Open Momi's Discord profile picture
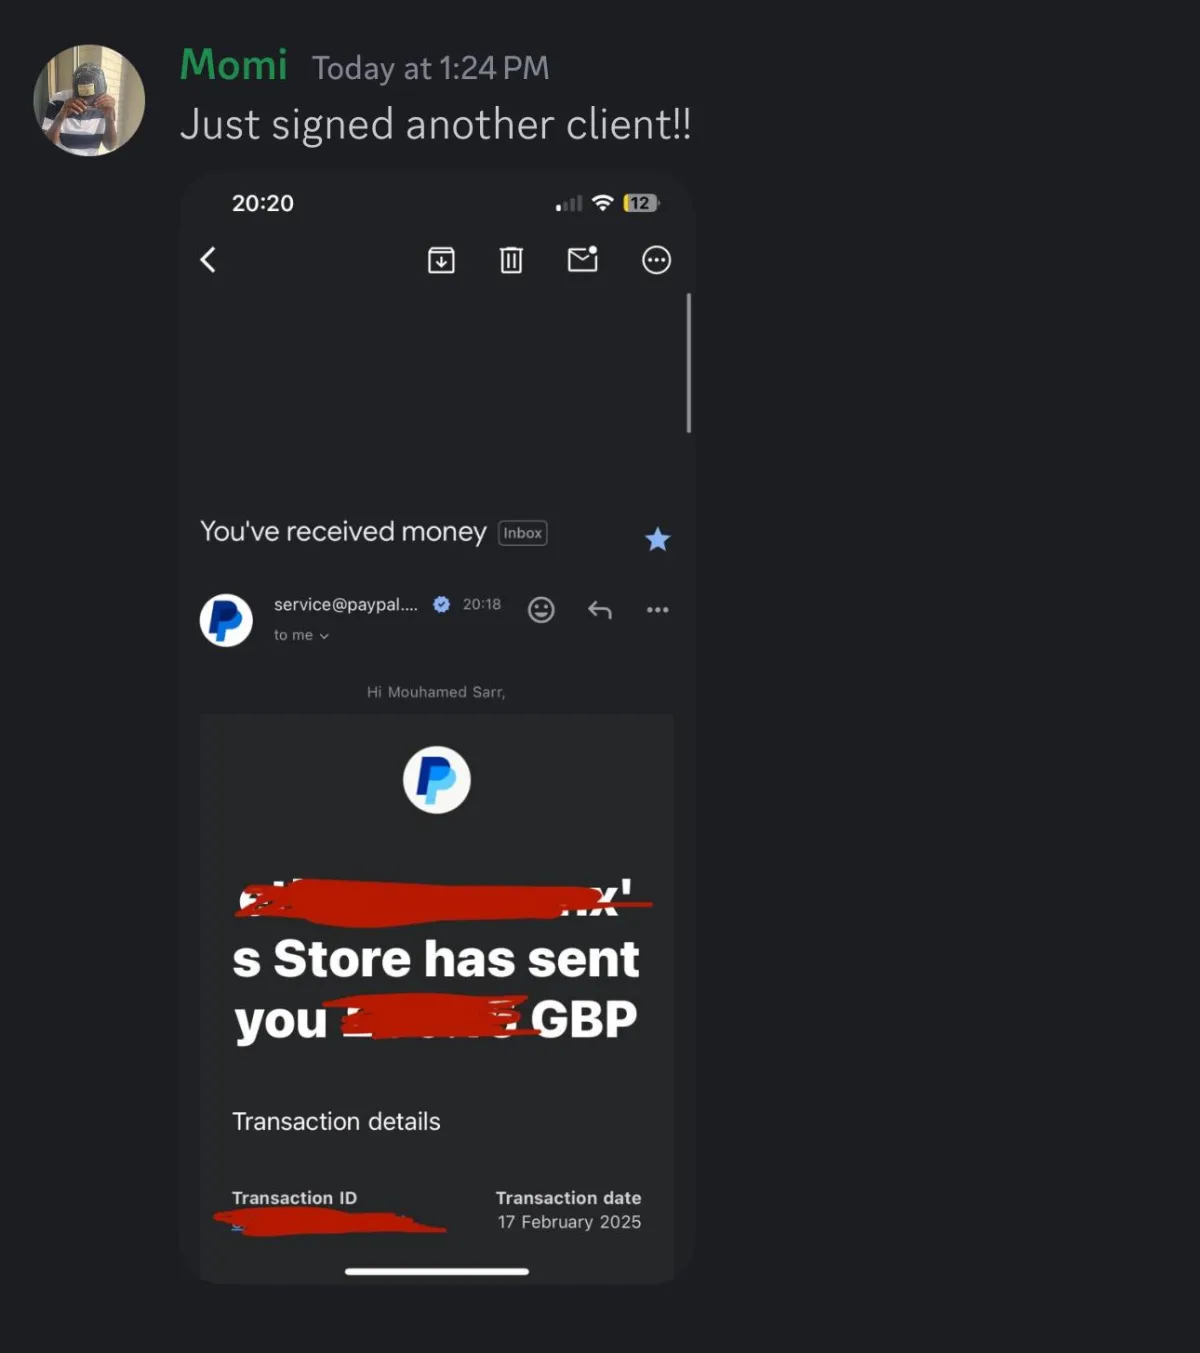 tap(89, 100)
